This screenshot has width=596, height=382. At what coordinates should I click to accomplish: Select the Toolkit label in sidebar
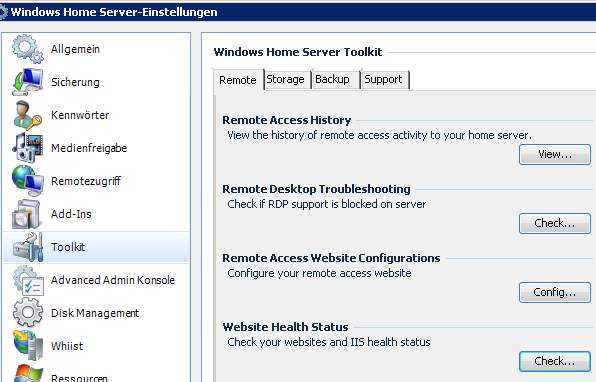[68, 247]
